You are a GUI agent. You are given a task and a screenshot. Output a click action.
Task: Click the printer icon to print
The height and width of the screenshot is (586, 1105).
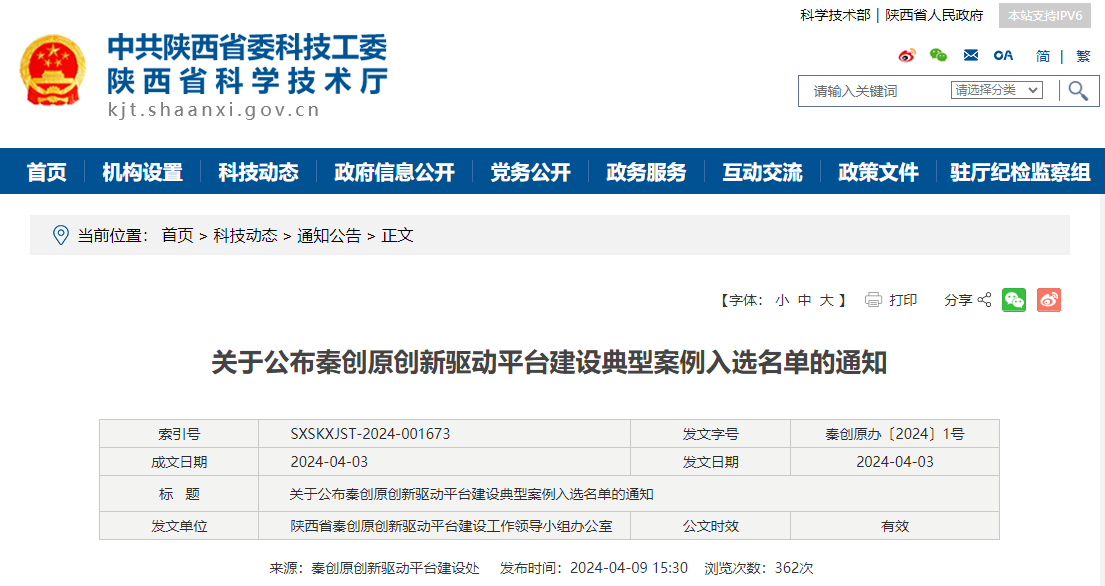873,300
